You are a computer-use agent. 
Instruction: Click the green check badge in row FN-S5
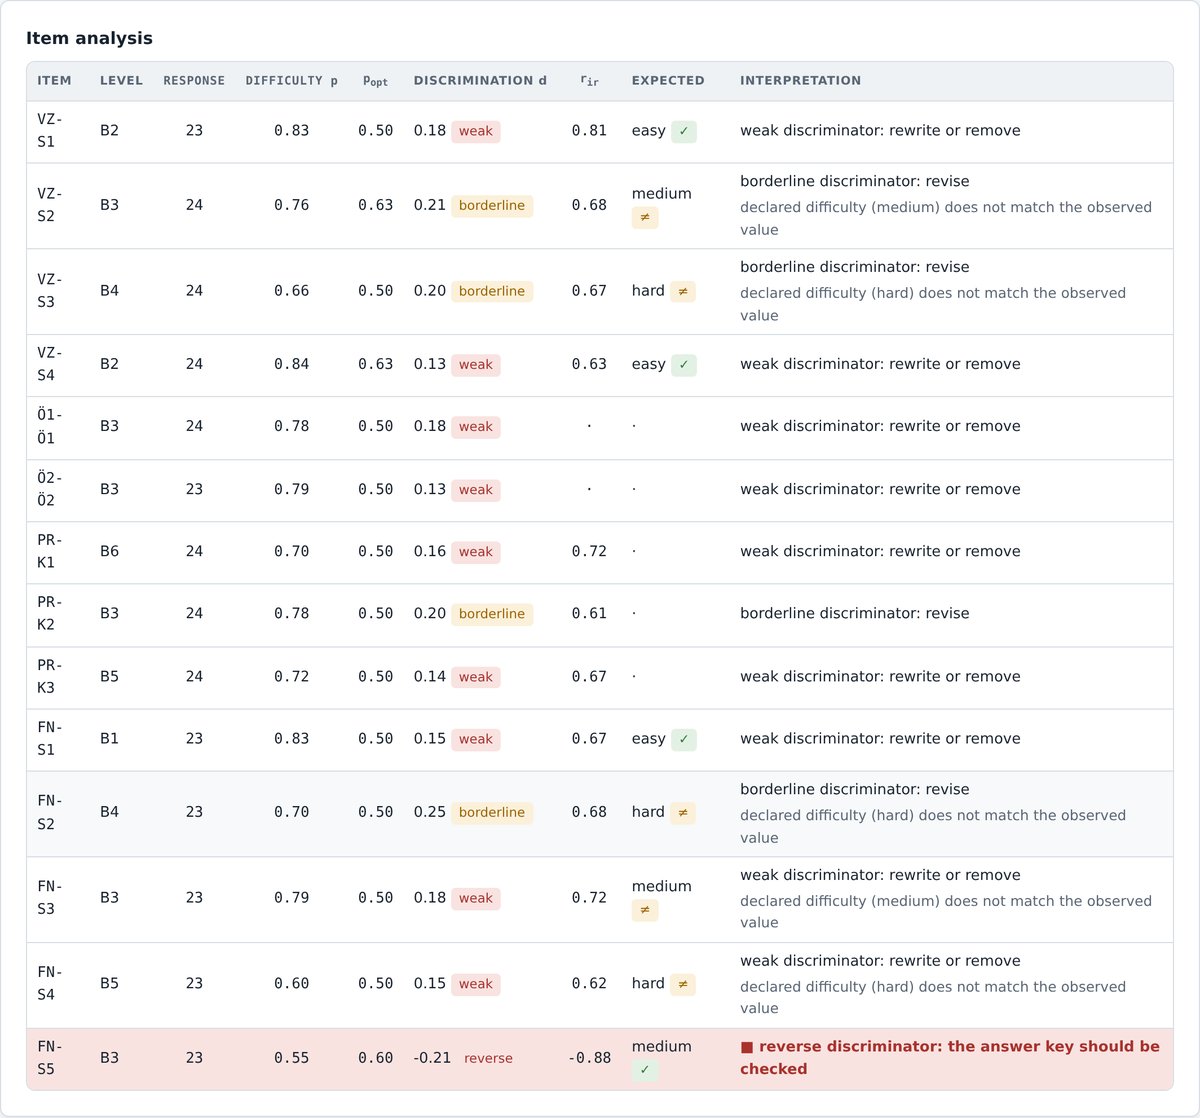(645, 1070)
